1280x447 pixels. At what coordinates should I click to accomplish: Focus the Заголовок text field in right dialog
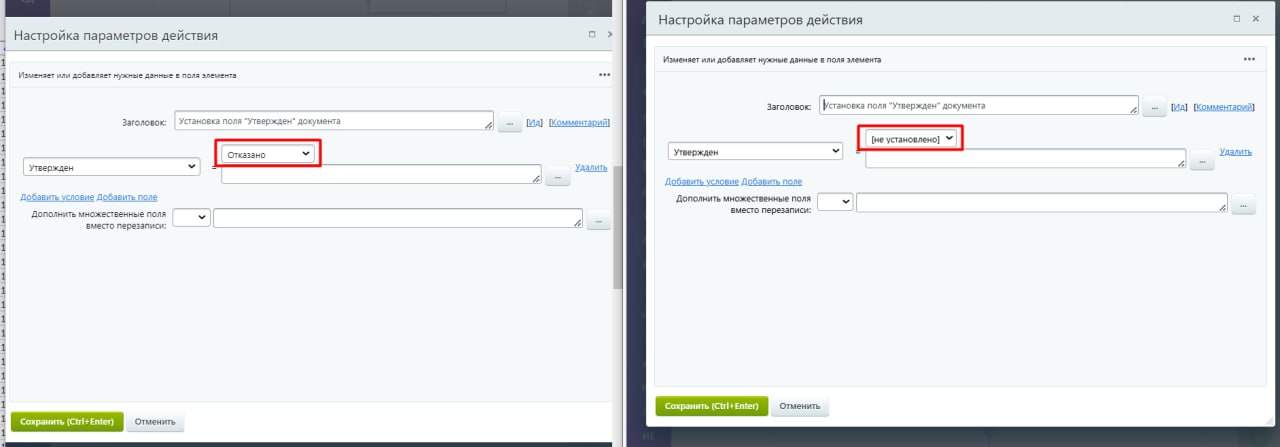tap(979, 105)
